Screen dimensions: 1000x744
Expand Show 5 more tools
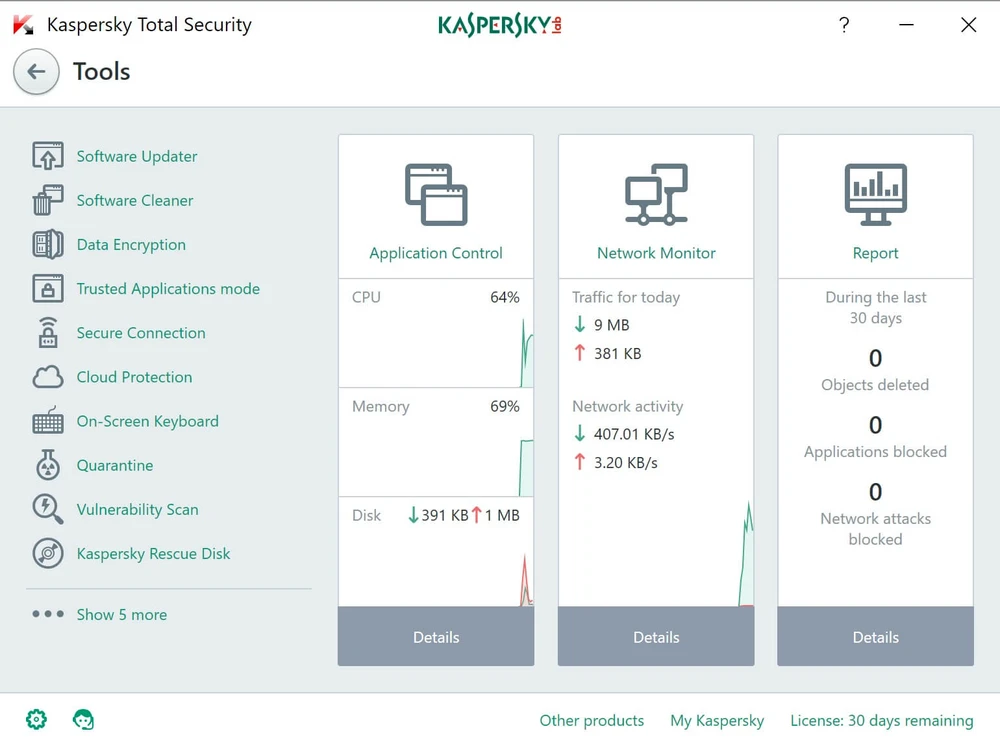(x=121, y=614)
